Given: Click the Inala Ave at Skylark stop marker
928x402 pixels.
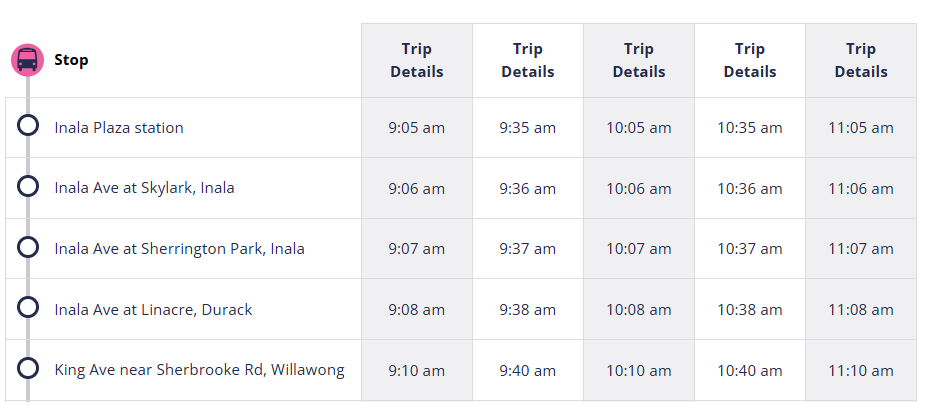Looking at the screenshot, I should (x=28, y=186).
